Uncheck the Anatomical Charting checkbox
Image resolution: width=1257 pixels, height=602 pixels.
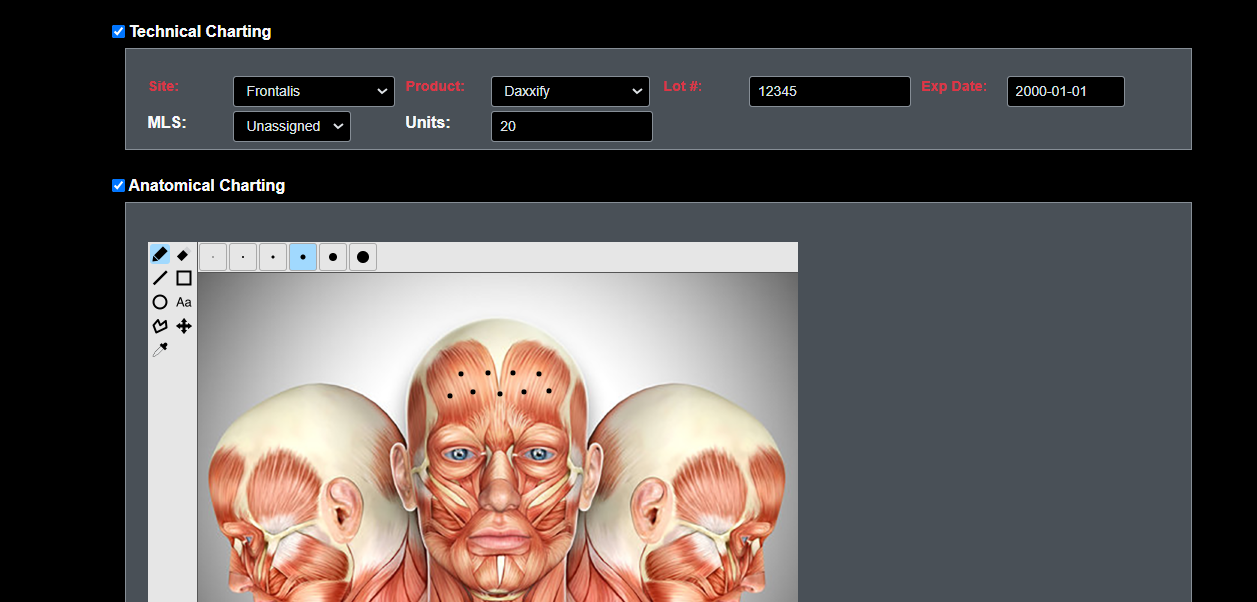click(x=118, y=186)
